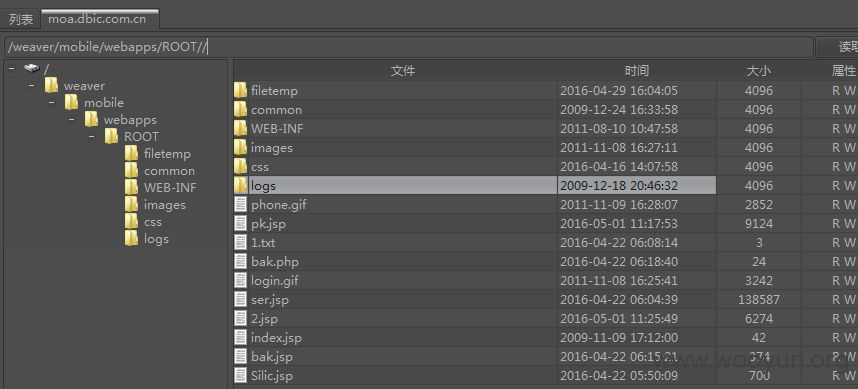
Task: Click the css folder icon in file list
Action: point(240,166)
